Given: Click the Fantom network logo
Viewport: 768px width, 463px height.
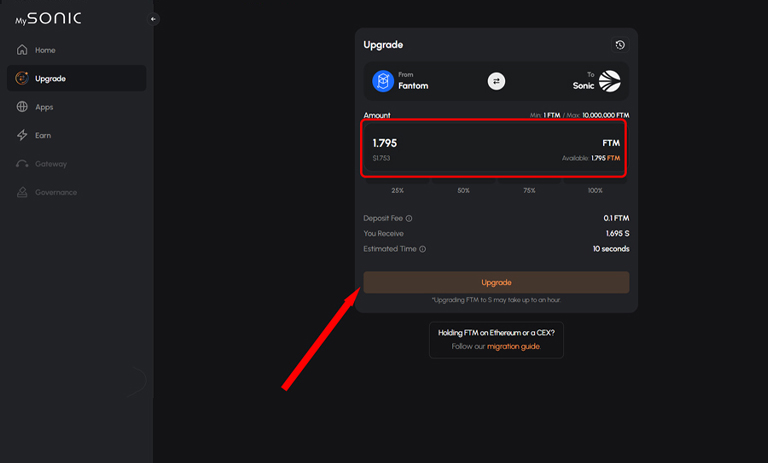Looking at the screenshot, I should (x=383, y=81).
